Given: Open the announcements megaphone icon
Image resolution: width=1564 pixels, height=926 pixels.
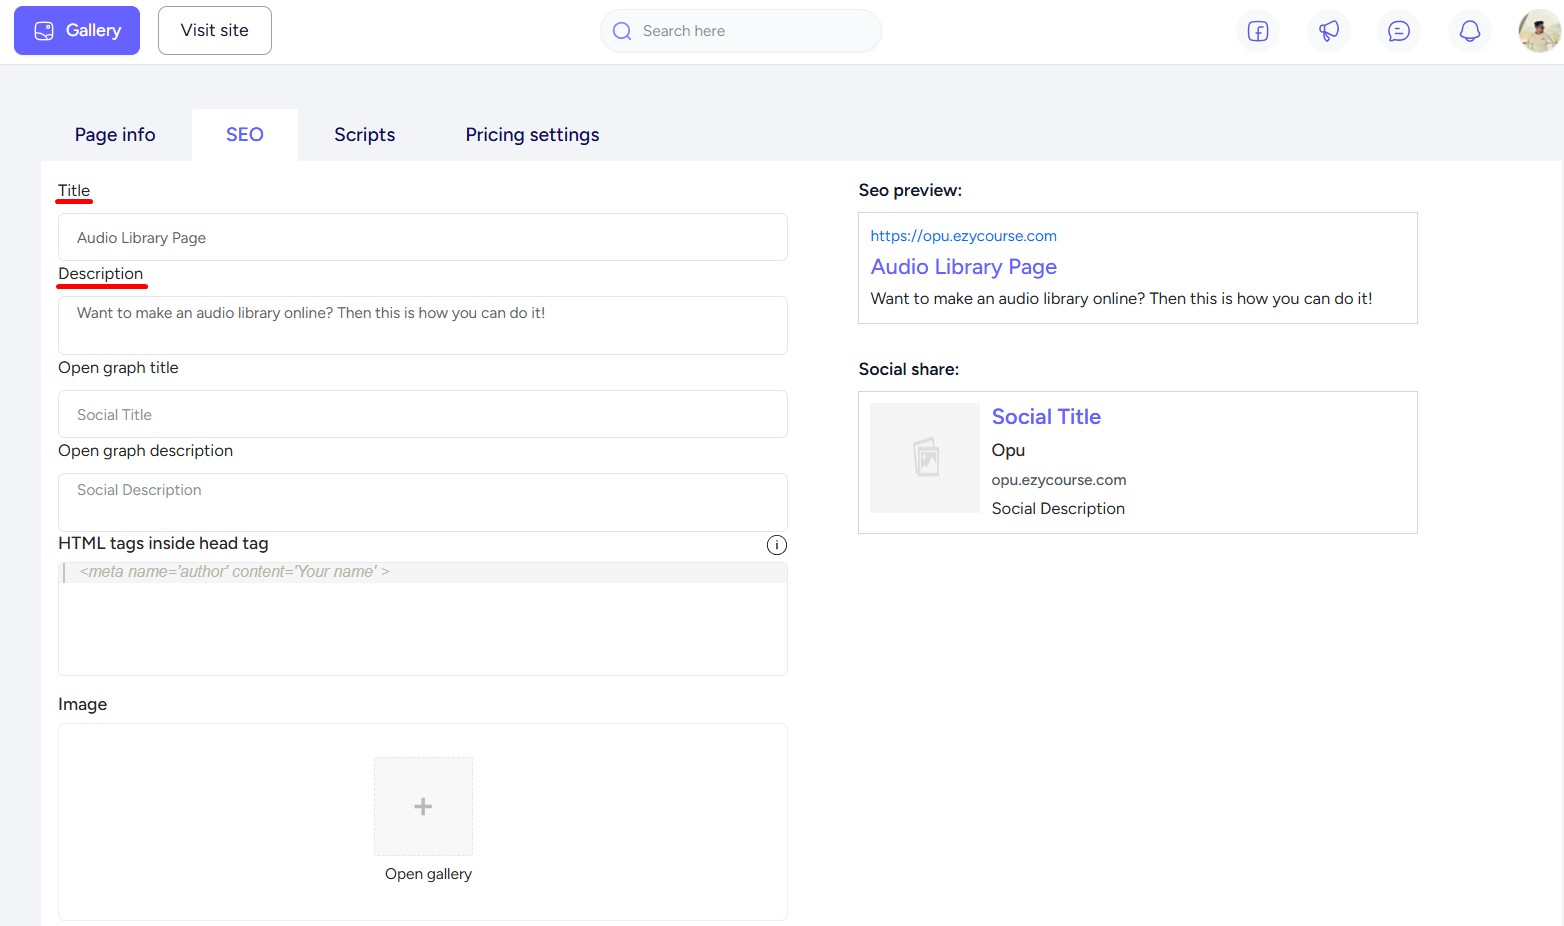Looking at the screenshot, I should coord(1329,31).
